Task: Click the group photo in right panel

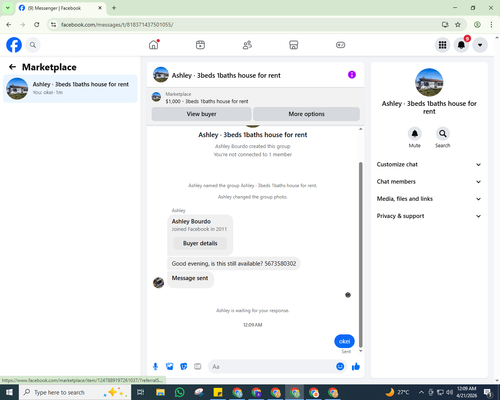Action: coord(429,82)
